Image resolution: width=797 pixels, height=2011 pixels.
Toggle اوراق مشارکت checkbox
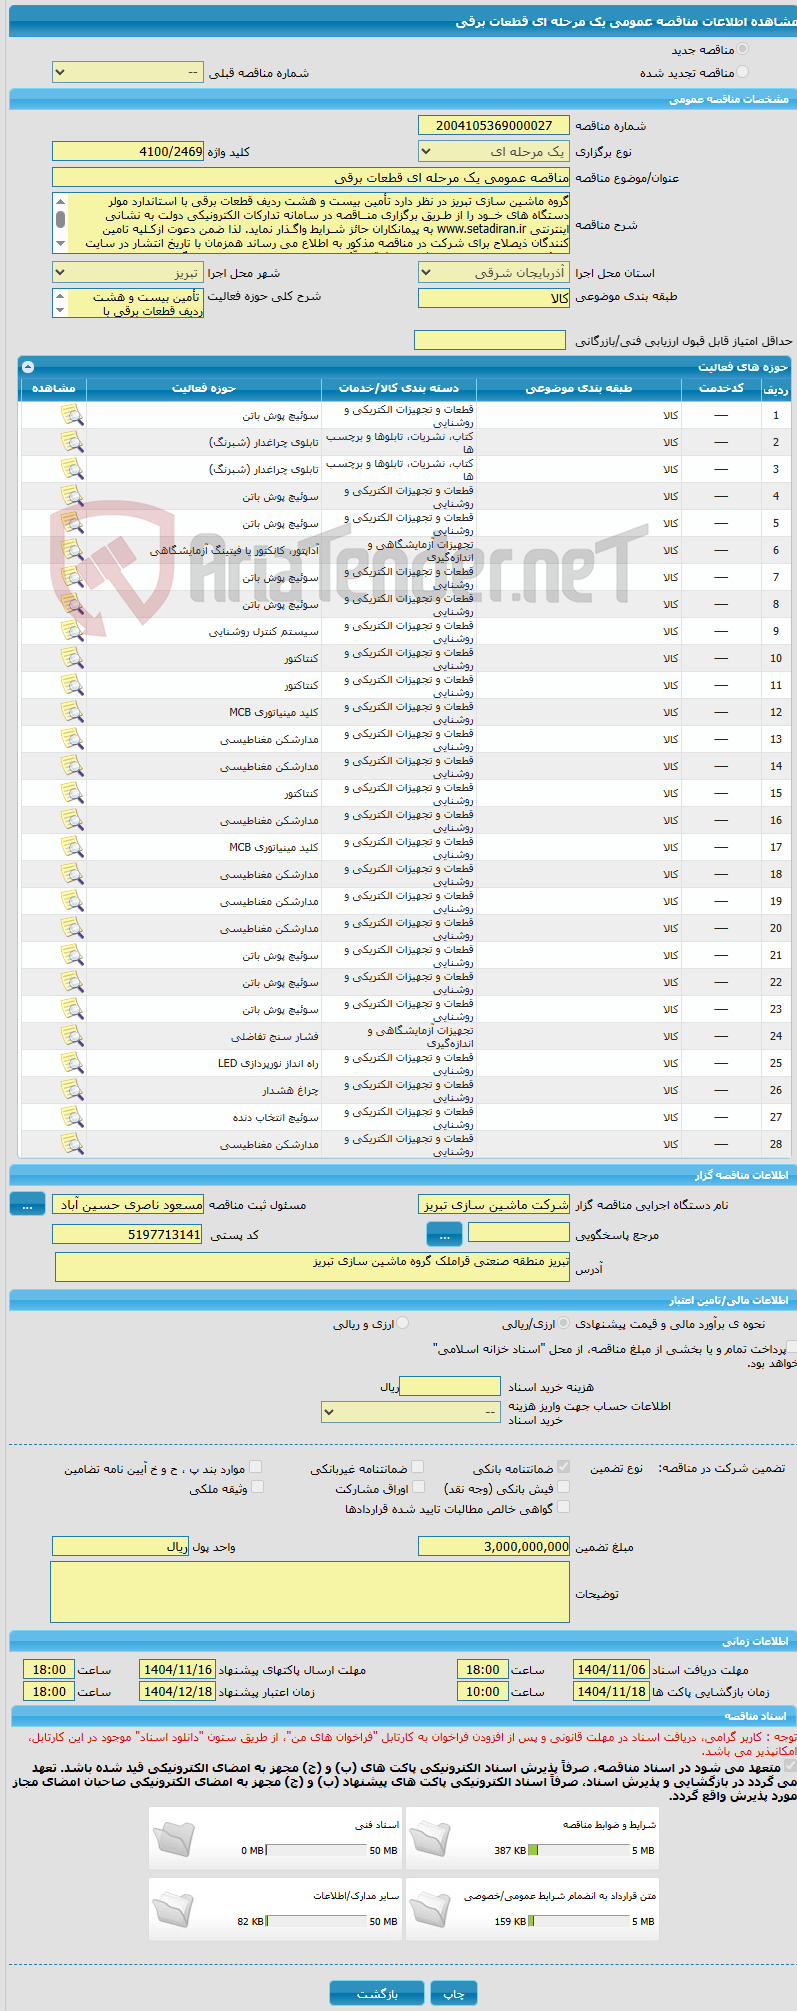418,1487
